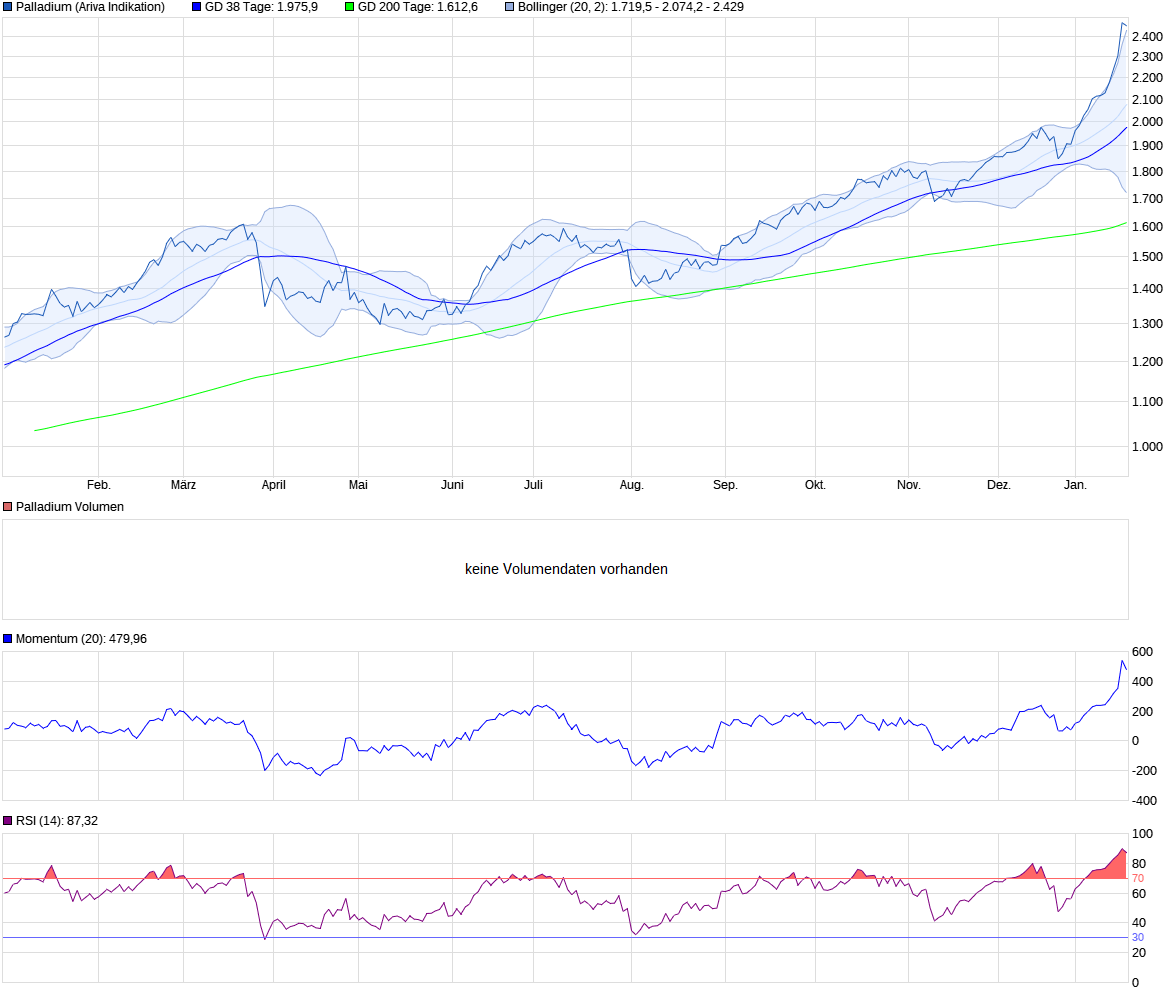Click the red Palladium Volumen legend square
1175x994 pixels.
pyautogui.click(x=8, y=506)
